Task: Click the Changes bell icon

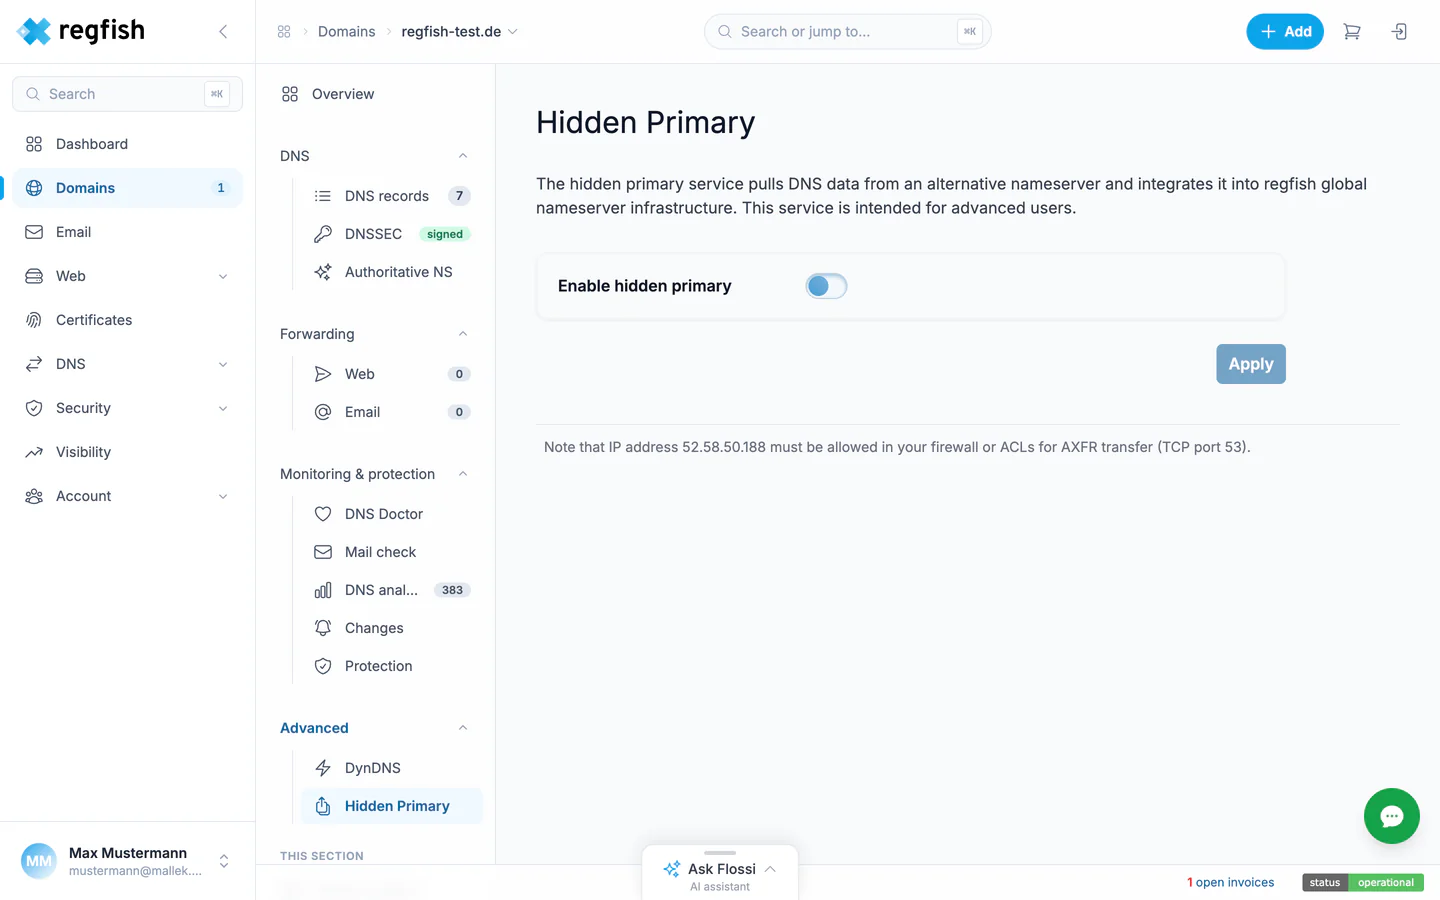Action: (x=323, y=628)
